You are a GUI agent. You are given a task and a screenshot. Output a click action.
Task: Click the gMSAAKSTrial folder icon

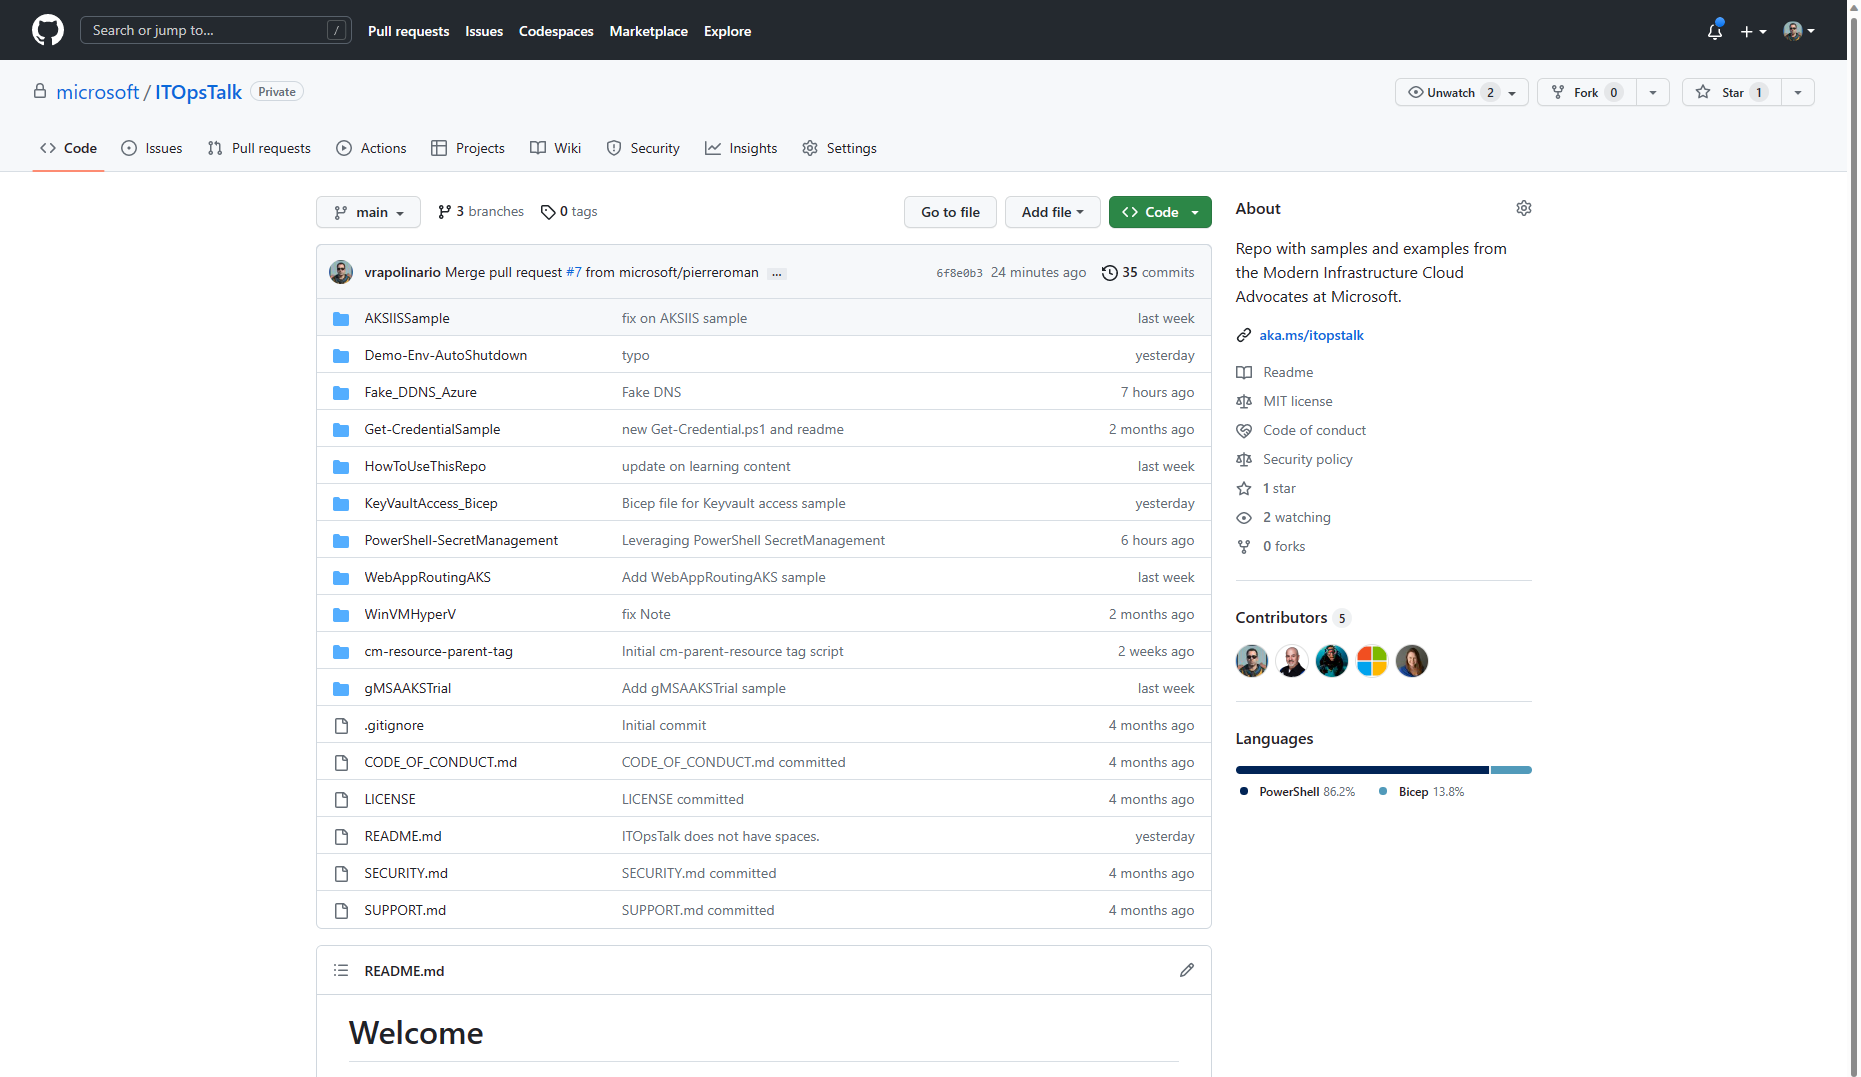coord(341,688)
